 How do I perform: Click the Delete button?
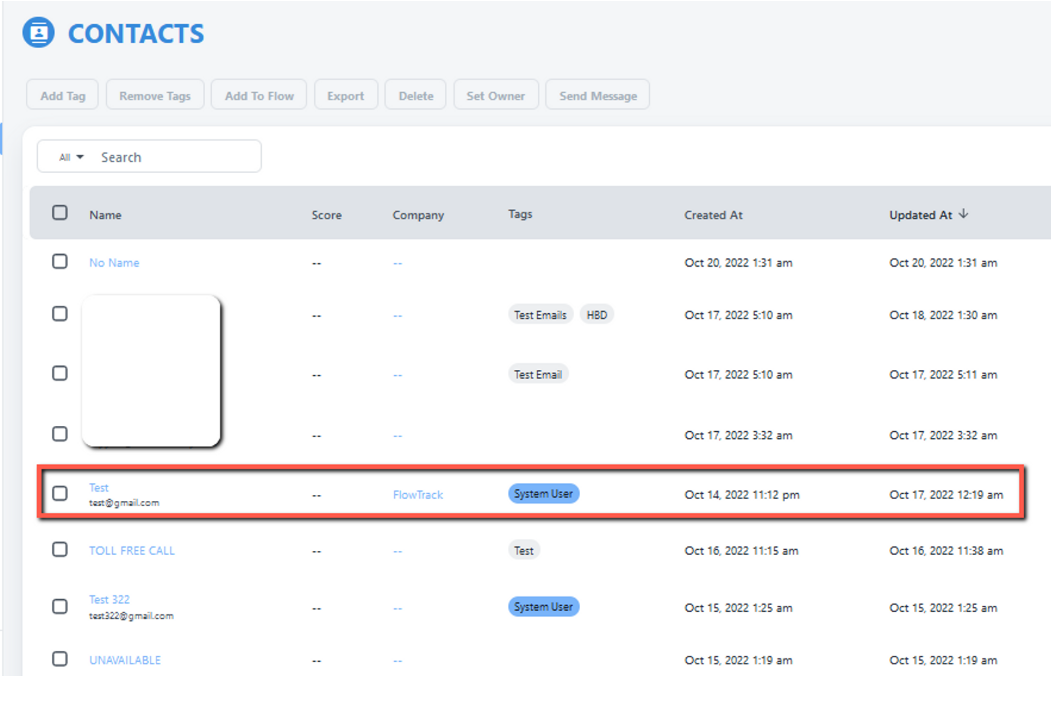(415, 94)
